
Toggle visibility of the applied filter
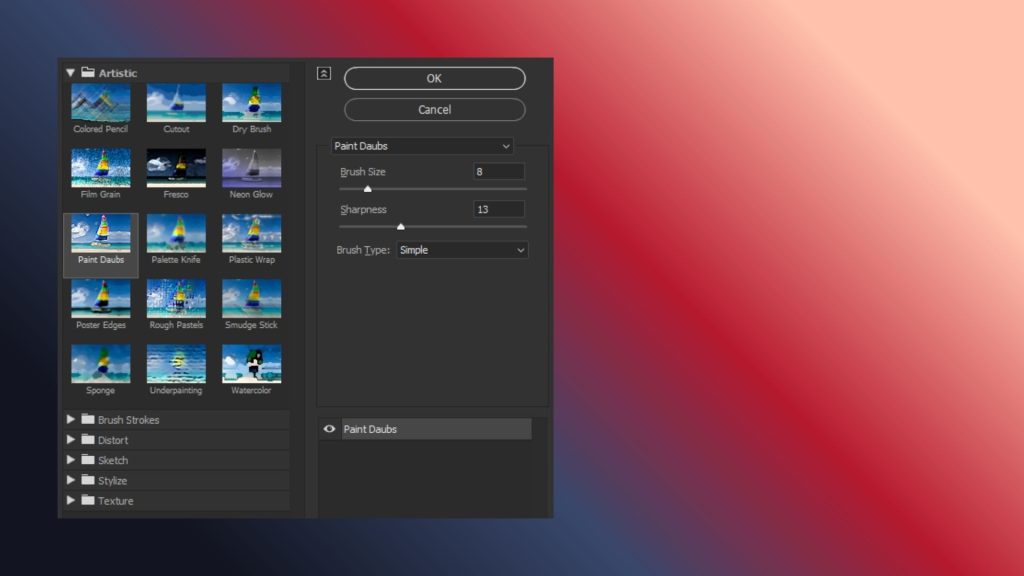328,428
